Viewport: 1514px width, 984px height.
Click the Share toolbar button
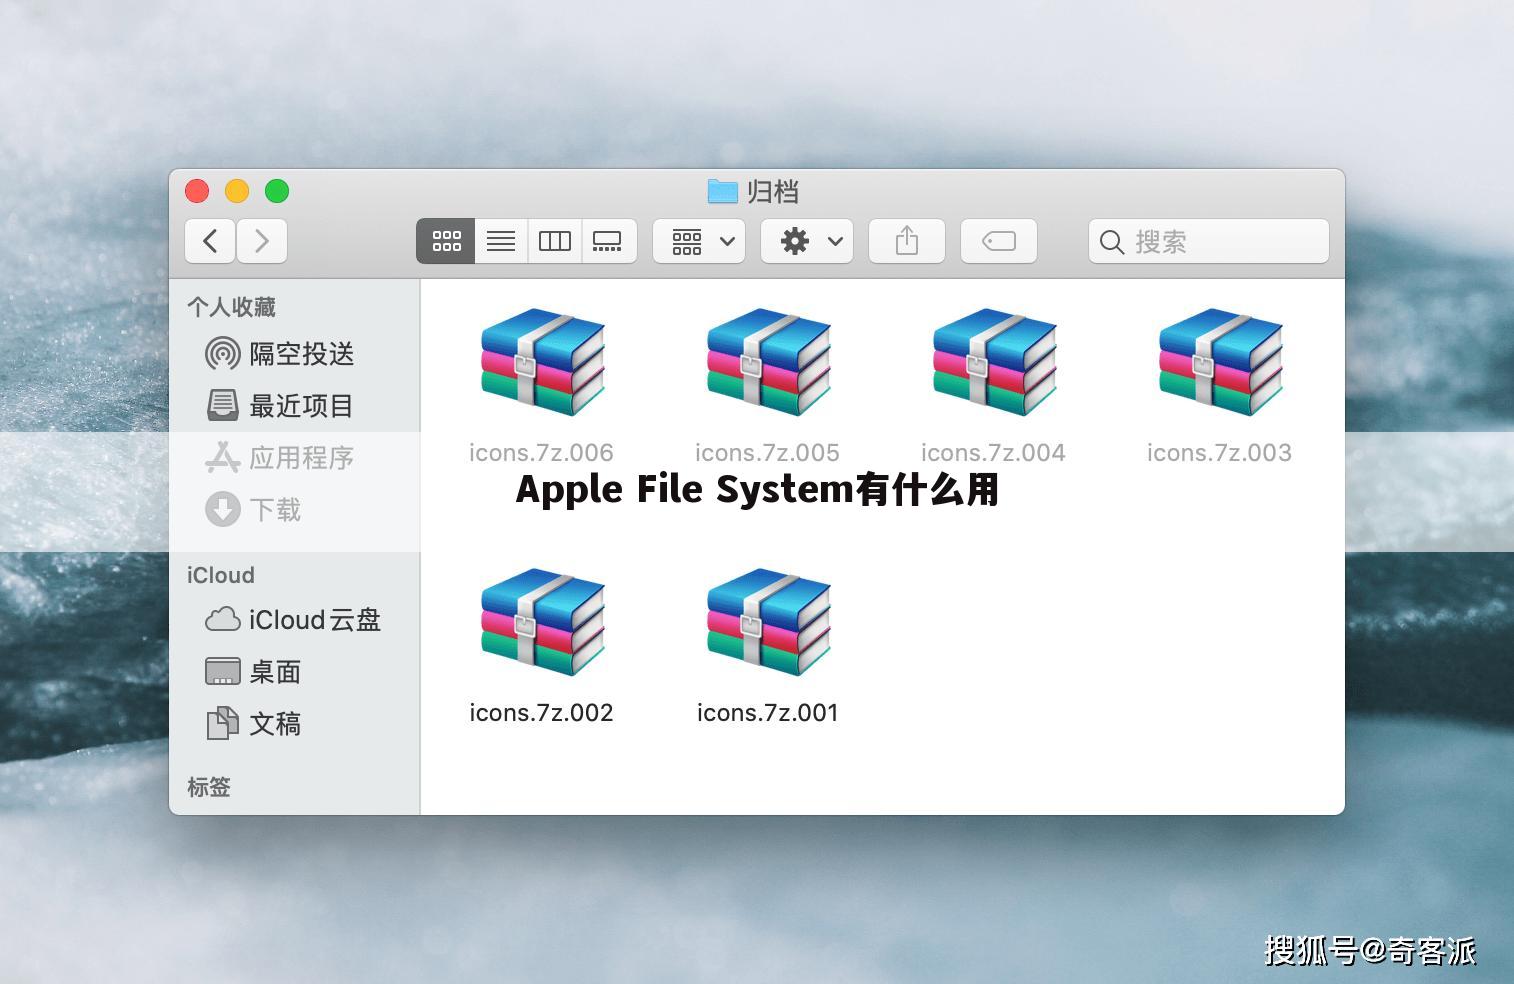pyautogui.click(x=907, y=241)
